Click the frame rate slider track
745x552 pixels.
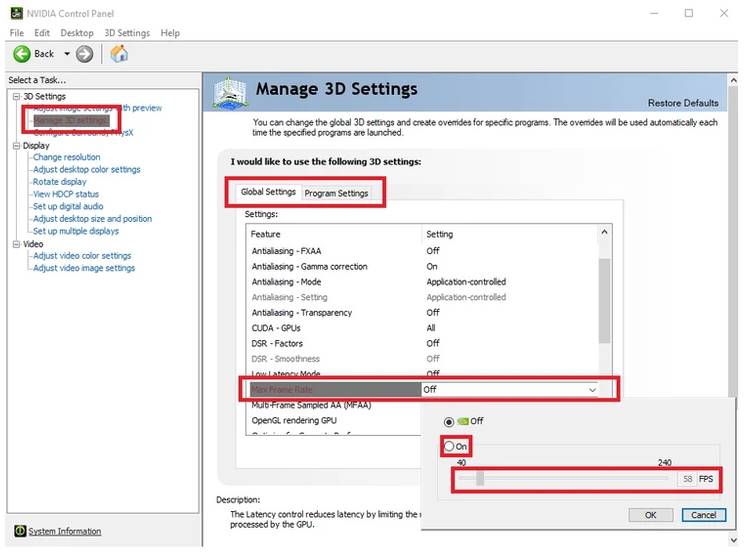tap(560, 479)
